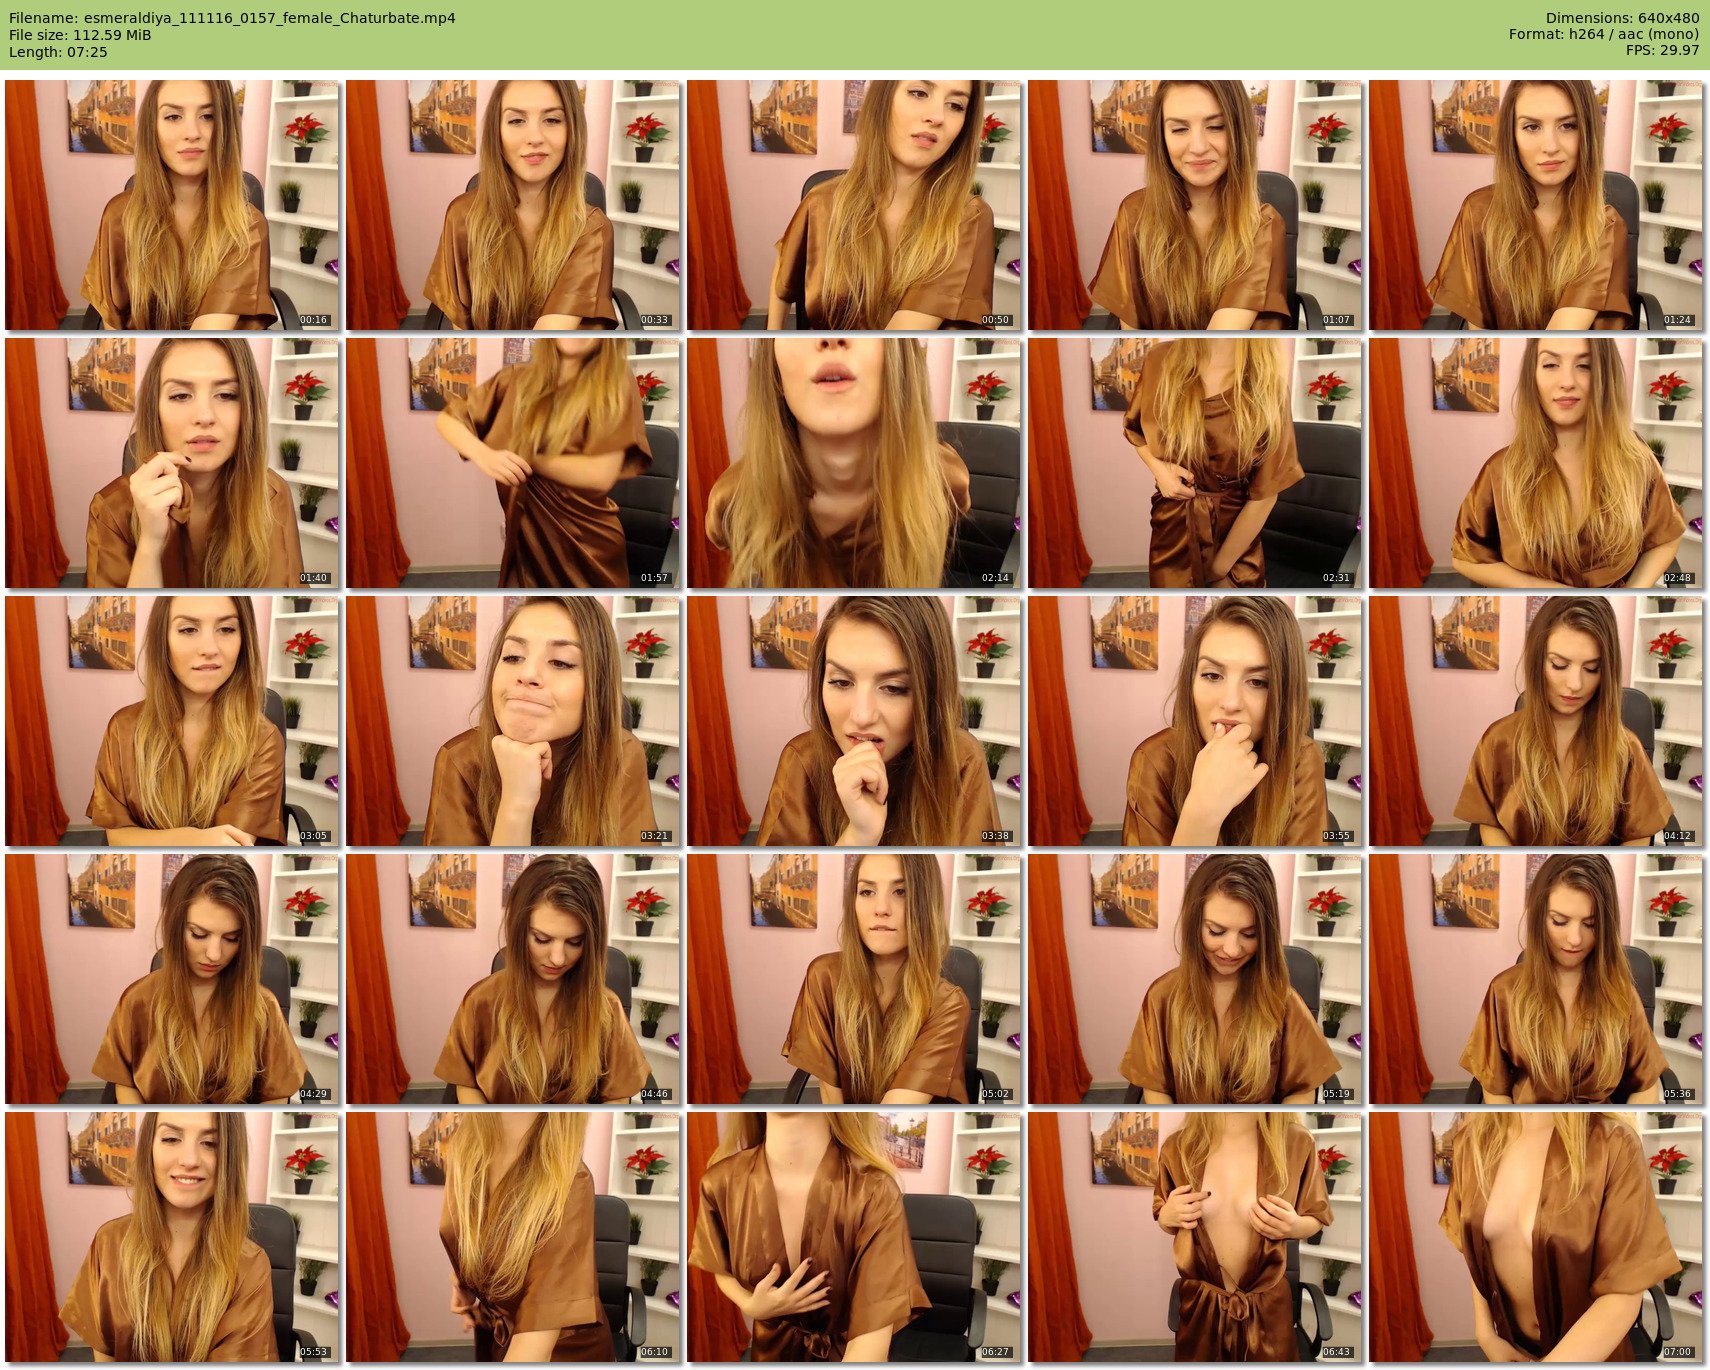The image size is (1710, 1370).
Task: Click the thumbnail timestamped 04:12
Action: [1536, 721]
